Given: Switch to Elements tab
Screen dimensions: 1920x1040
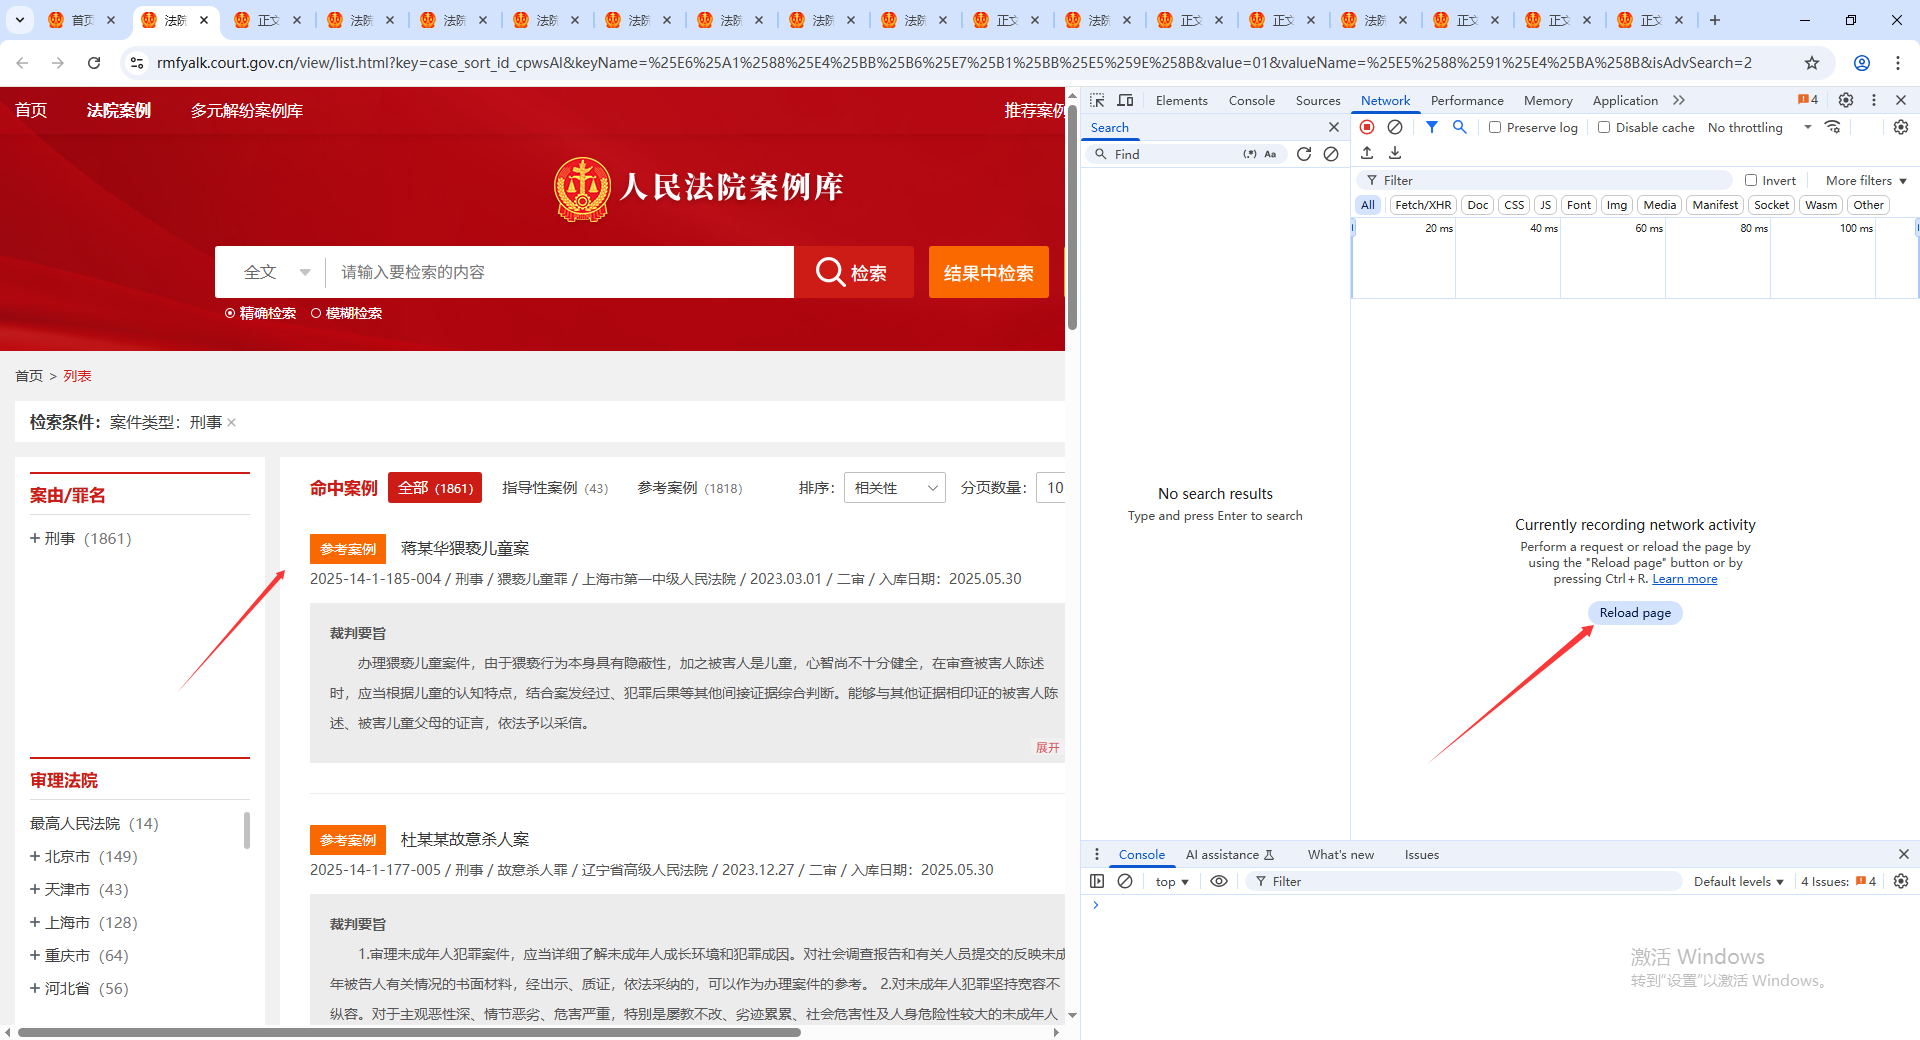Looking at the screenshot, I should [1182, 100].
